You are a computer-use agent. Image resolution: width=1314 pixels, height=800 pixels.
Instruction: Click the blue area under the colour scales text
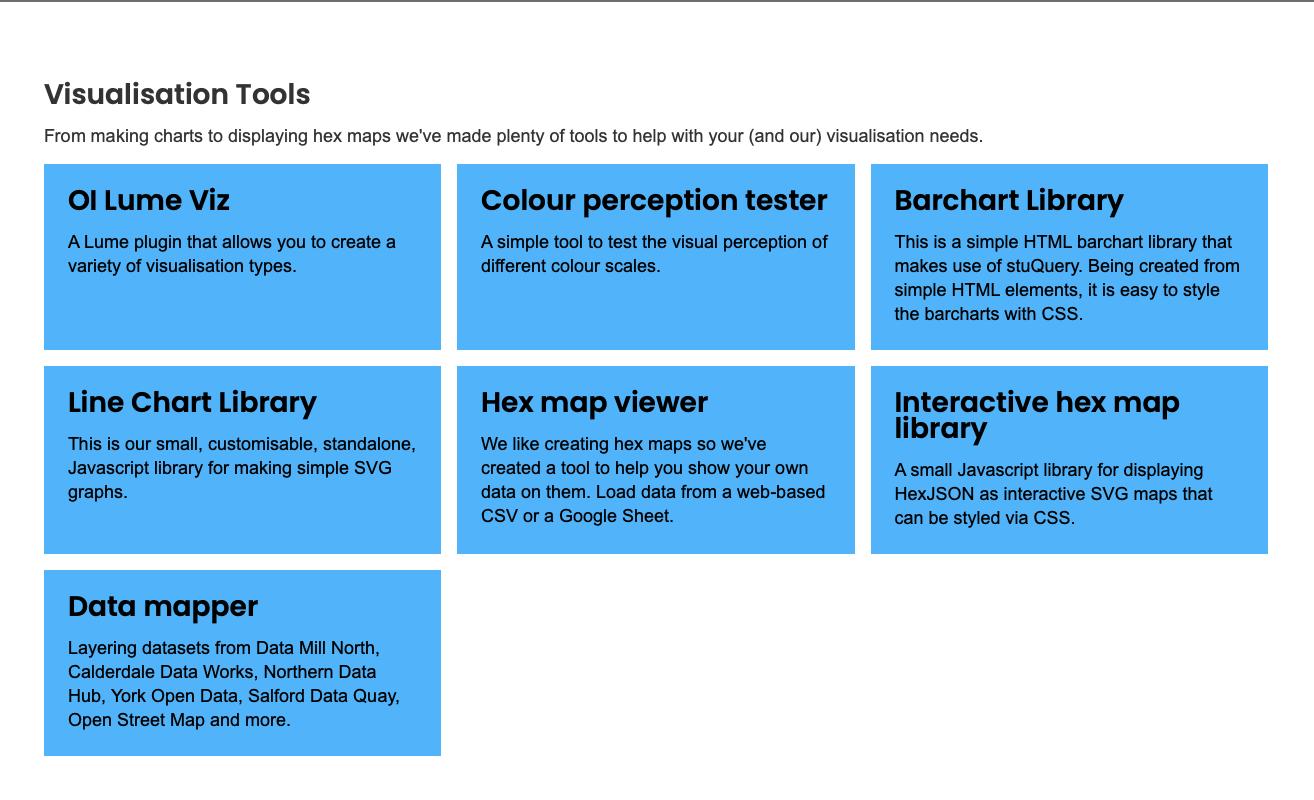pyautogui.click(x=655, y=314)
